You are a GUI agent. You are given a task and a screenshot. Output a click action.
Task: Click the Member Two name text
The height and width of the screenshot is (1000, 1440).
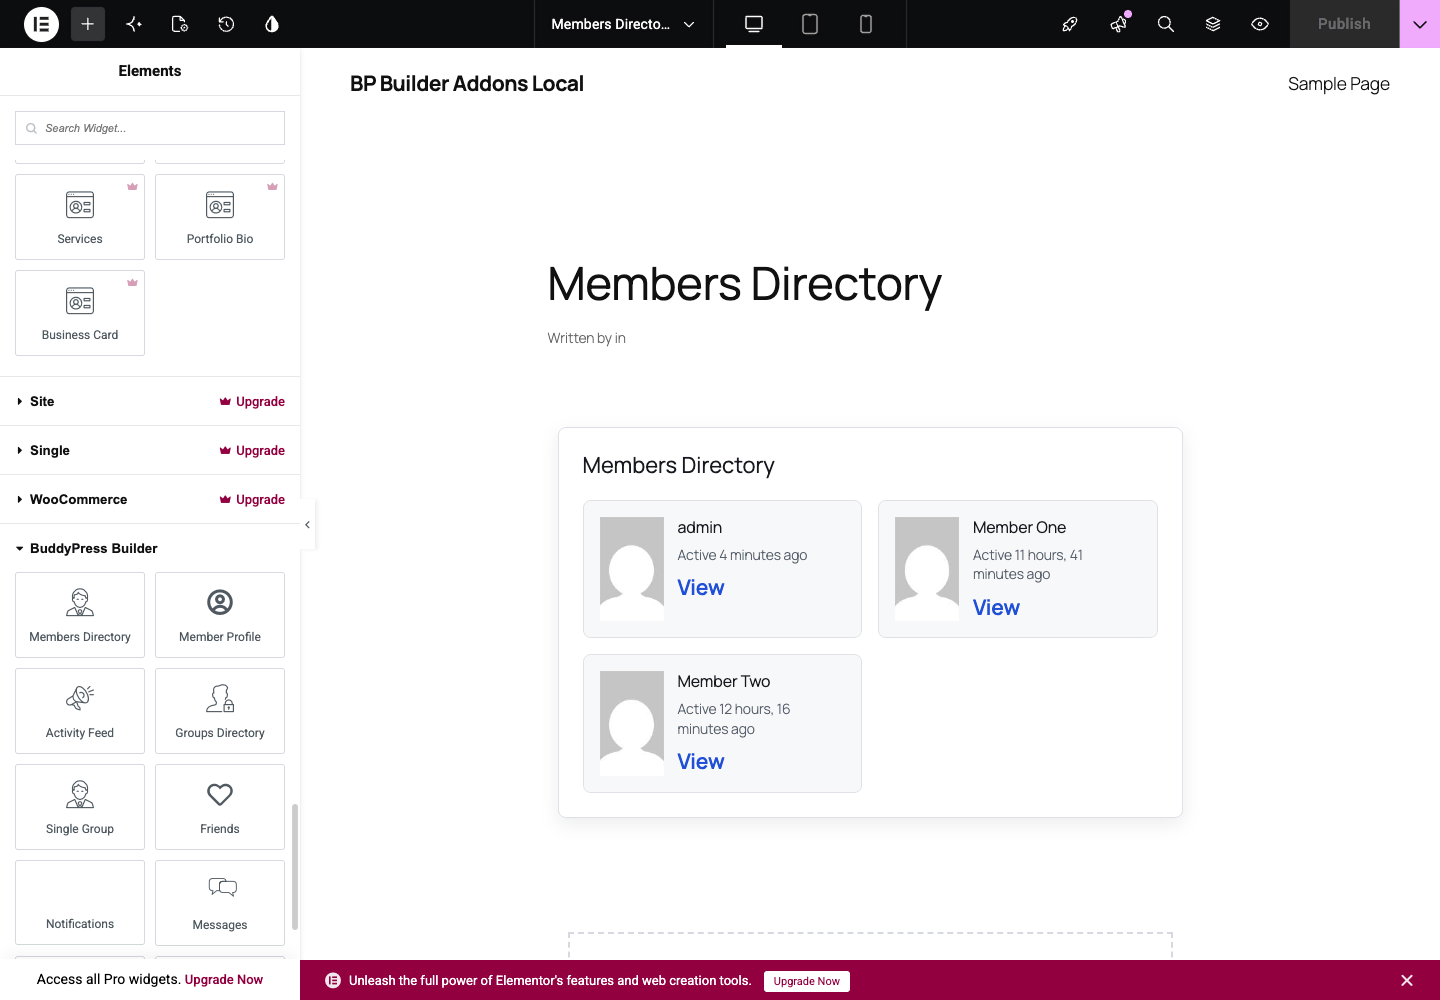pyautogui.click(x=724, y=681)
